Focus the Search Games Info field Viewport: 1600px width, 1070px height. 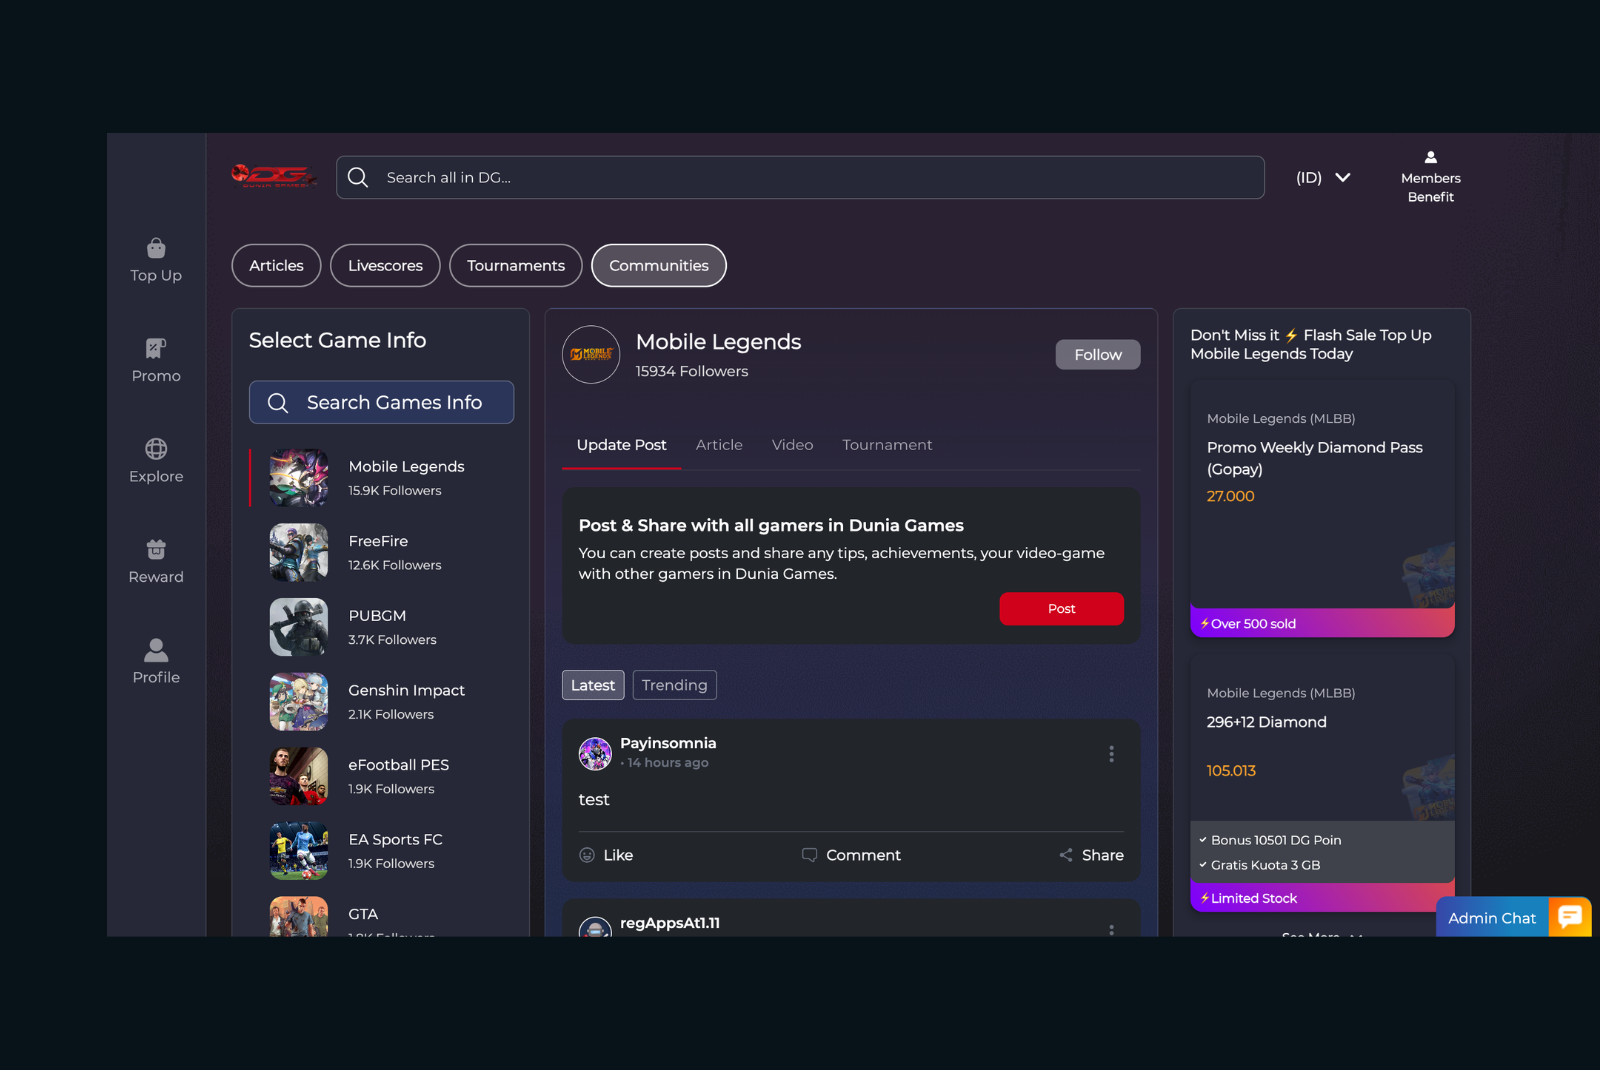coord(381,402)
